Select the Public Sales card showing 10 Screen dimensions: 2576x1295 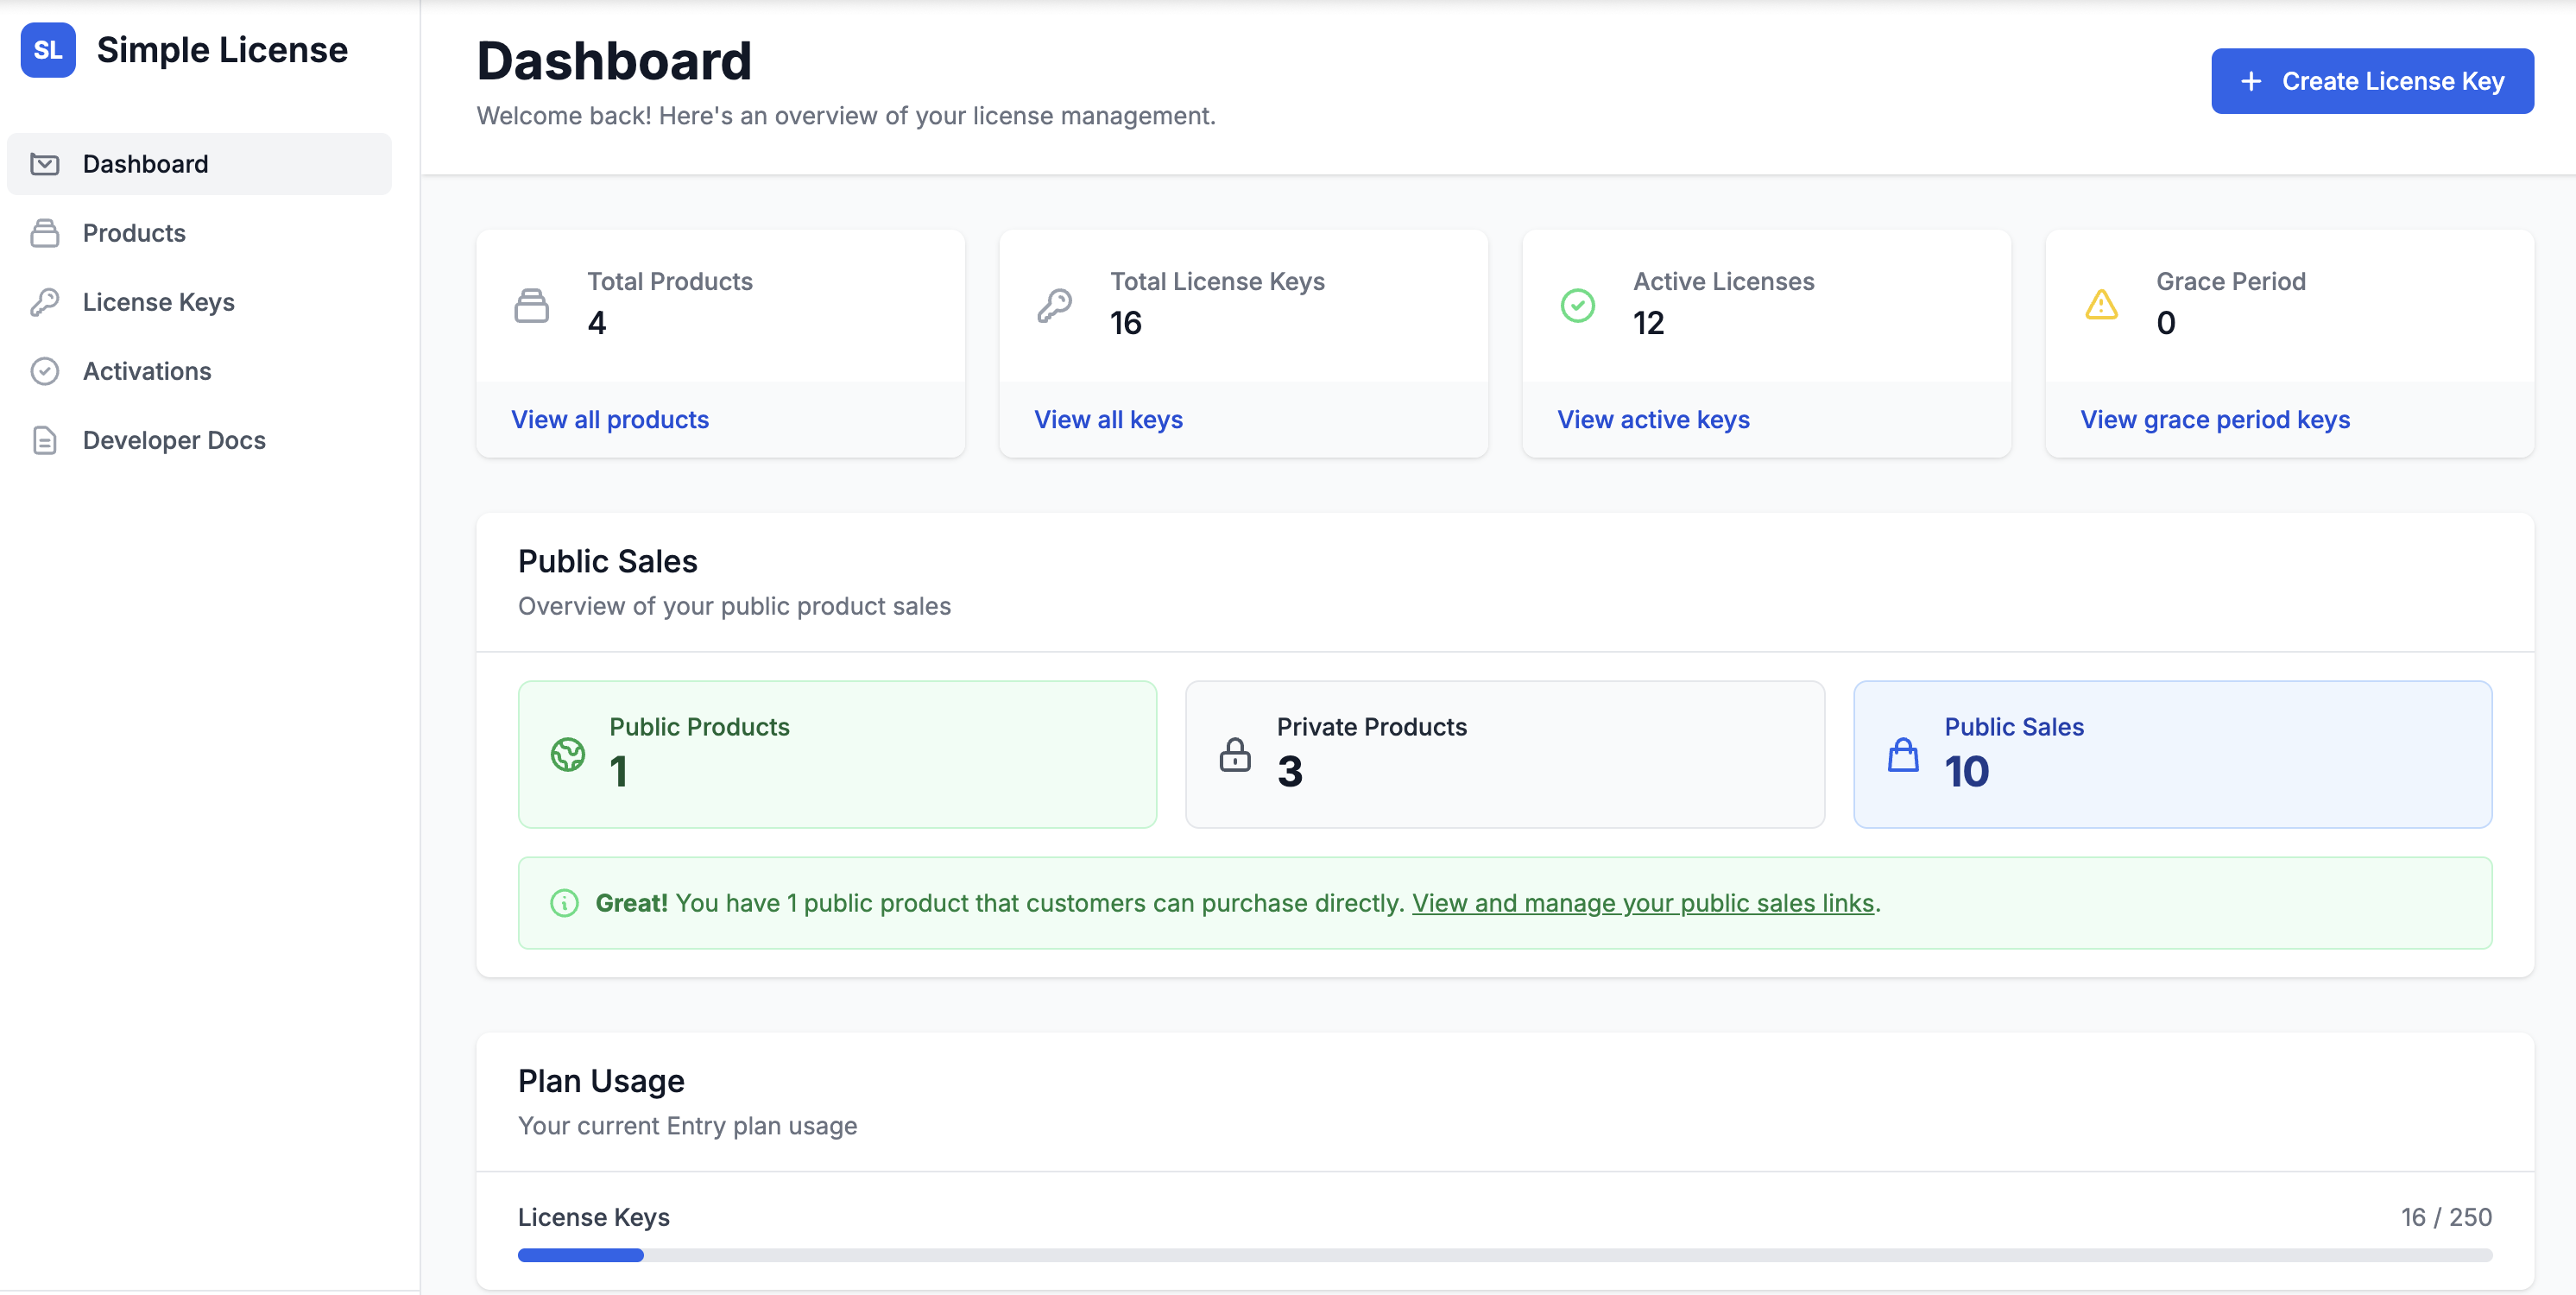tap(2172, 754)
